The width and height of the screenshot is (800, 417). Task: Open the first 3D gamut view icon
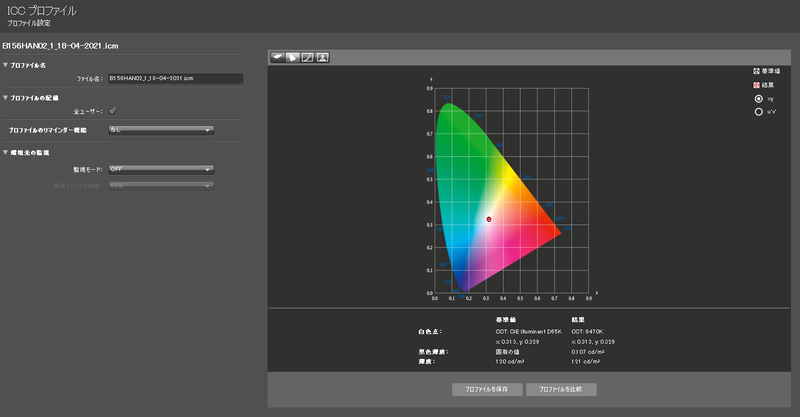(278, 57)
